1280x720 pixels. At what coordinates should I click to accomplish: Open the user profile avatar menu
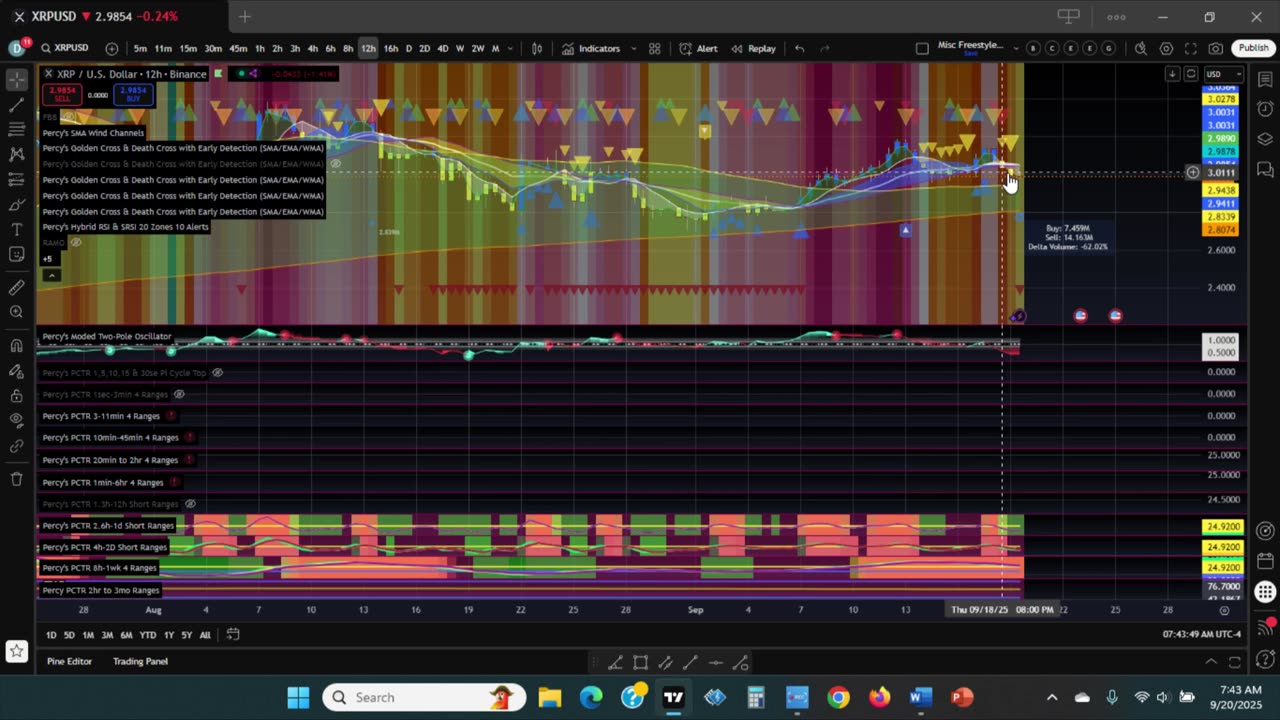click(x=17, y=48)
